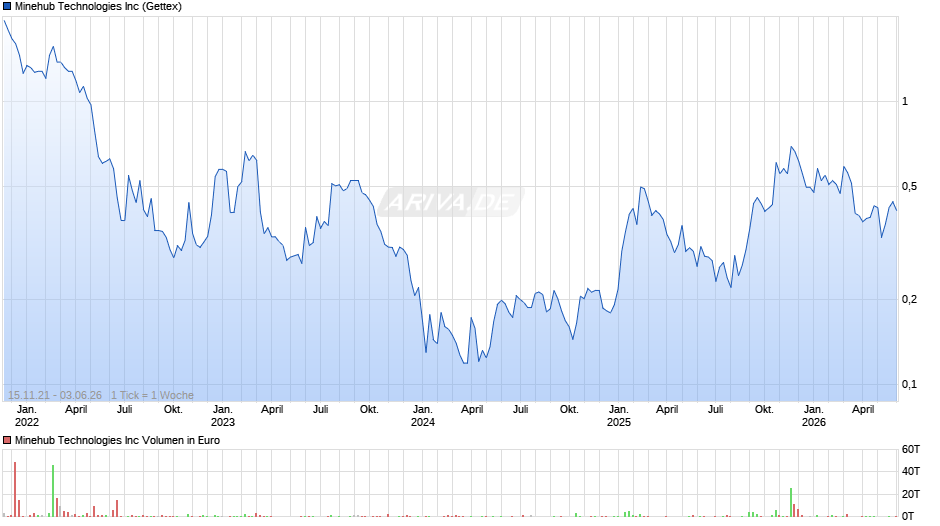
Task: Click the tallest red volume bar near January 2022
Action: (x=15, y=489)
